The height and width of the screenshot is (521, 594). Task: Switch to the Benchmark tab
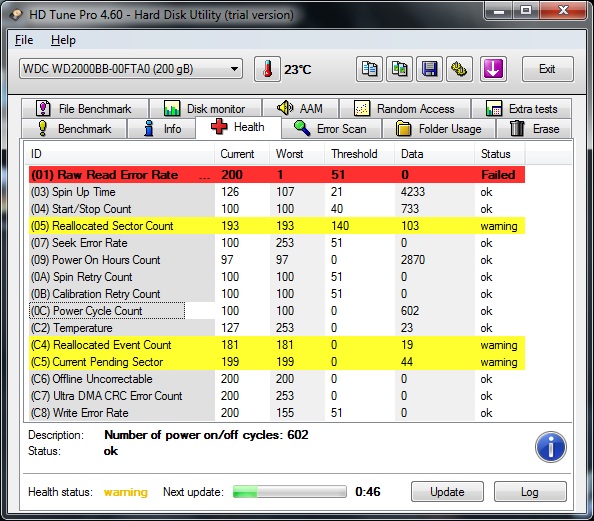tap(74, 128)
